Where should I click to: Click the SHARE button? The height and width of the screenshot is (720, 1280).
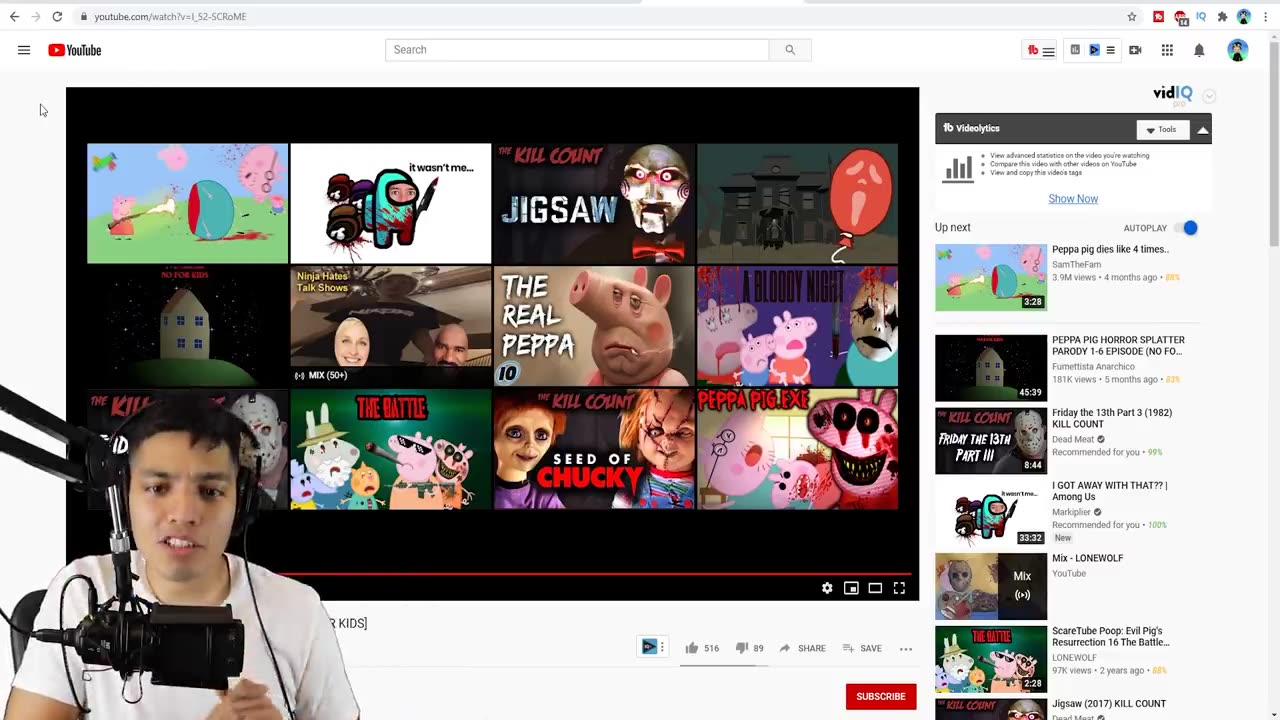tap(802, 648)
